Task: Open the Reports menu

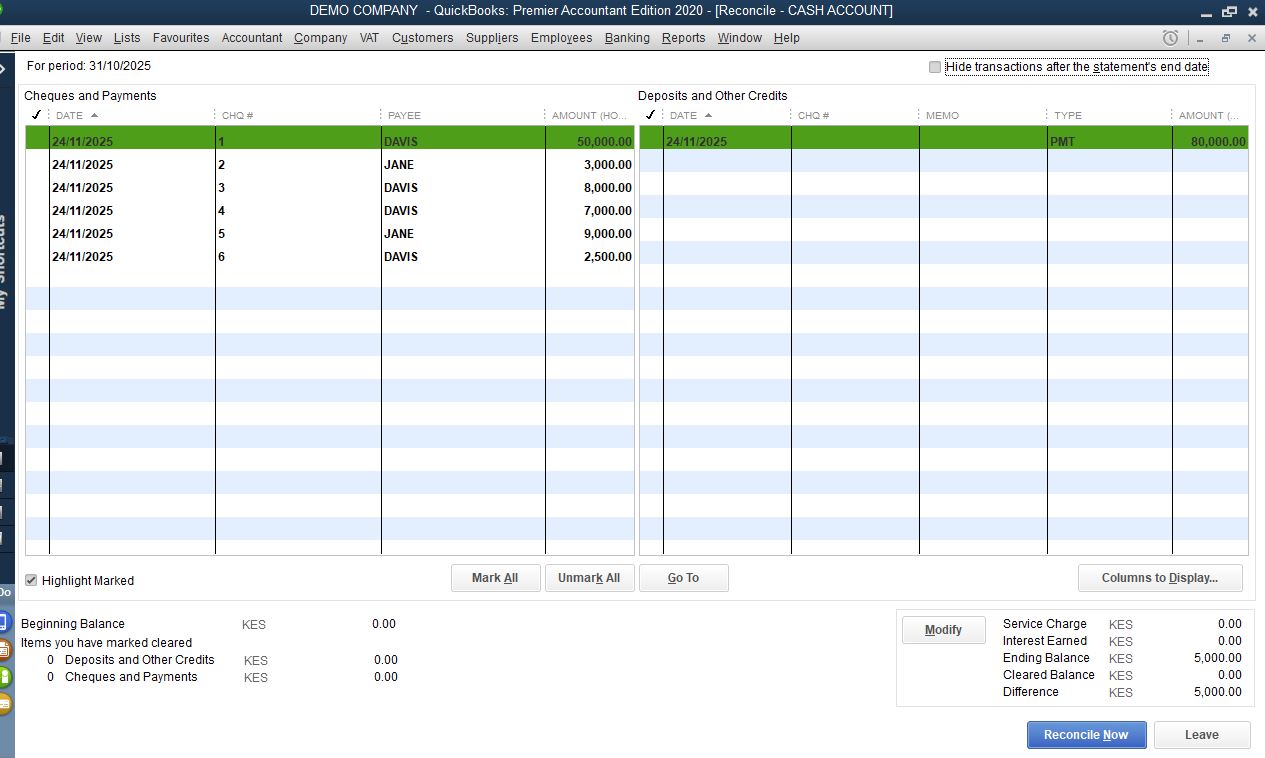Action: 683,38
